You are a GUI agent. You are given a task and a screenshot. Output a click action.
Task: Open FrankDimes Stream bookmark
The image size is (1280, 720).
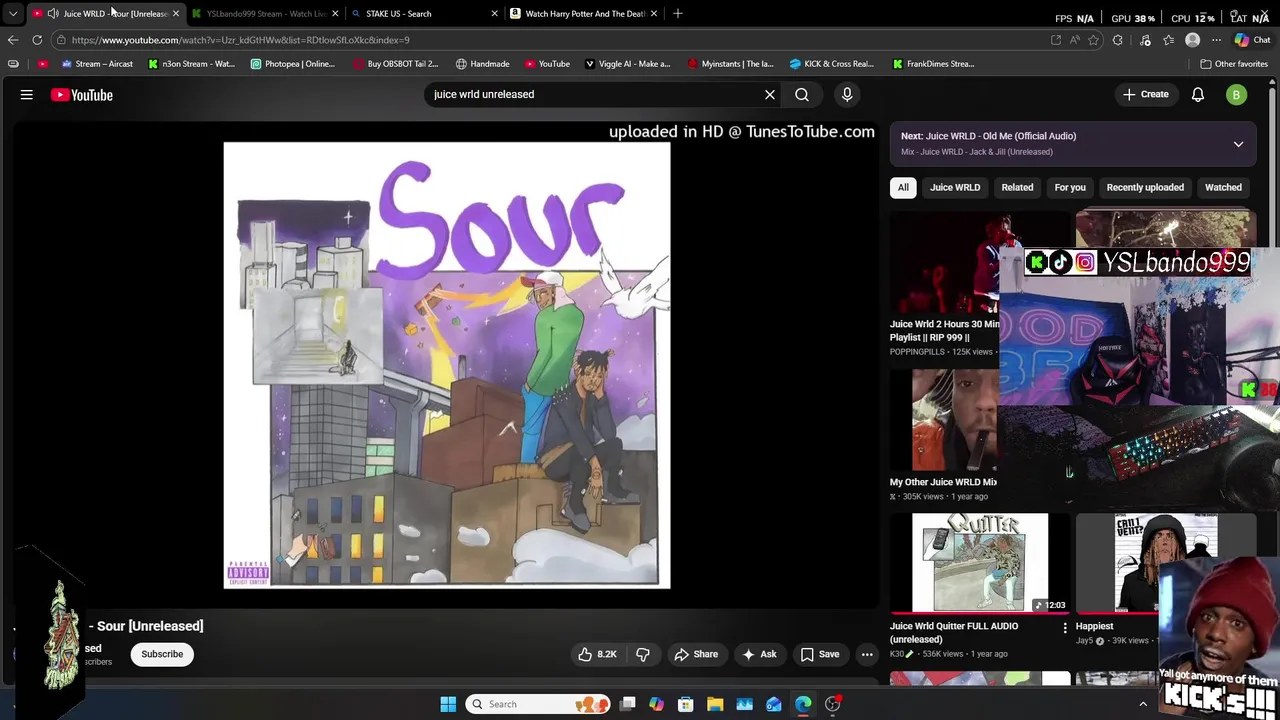pos(933,64)
